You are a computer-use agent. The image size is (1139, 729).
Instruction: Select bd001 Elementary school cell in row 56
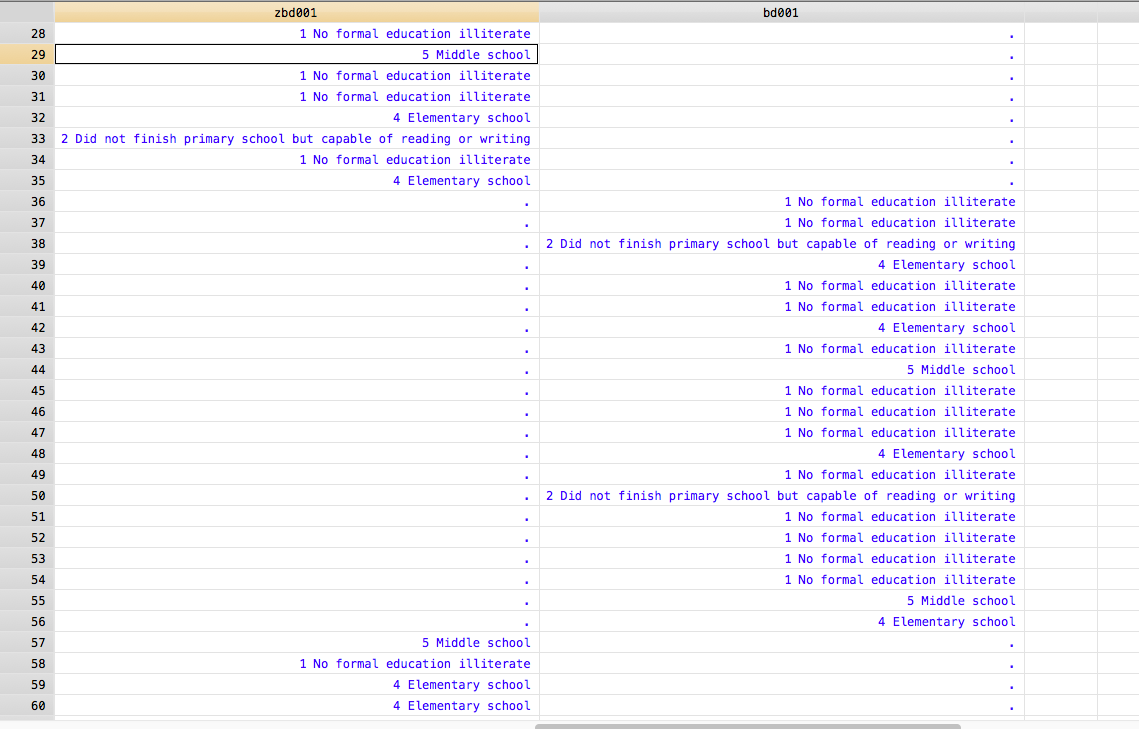pyautogui.click(x=780, y=622)
